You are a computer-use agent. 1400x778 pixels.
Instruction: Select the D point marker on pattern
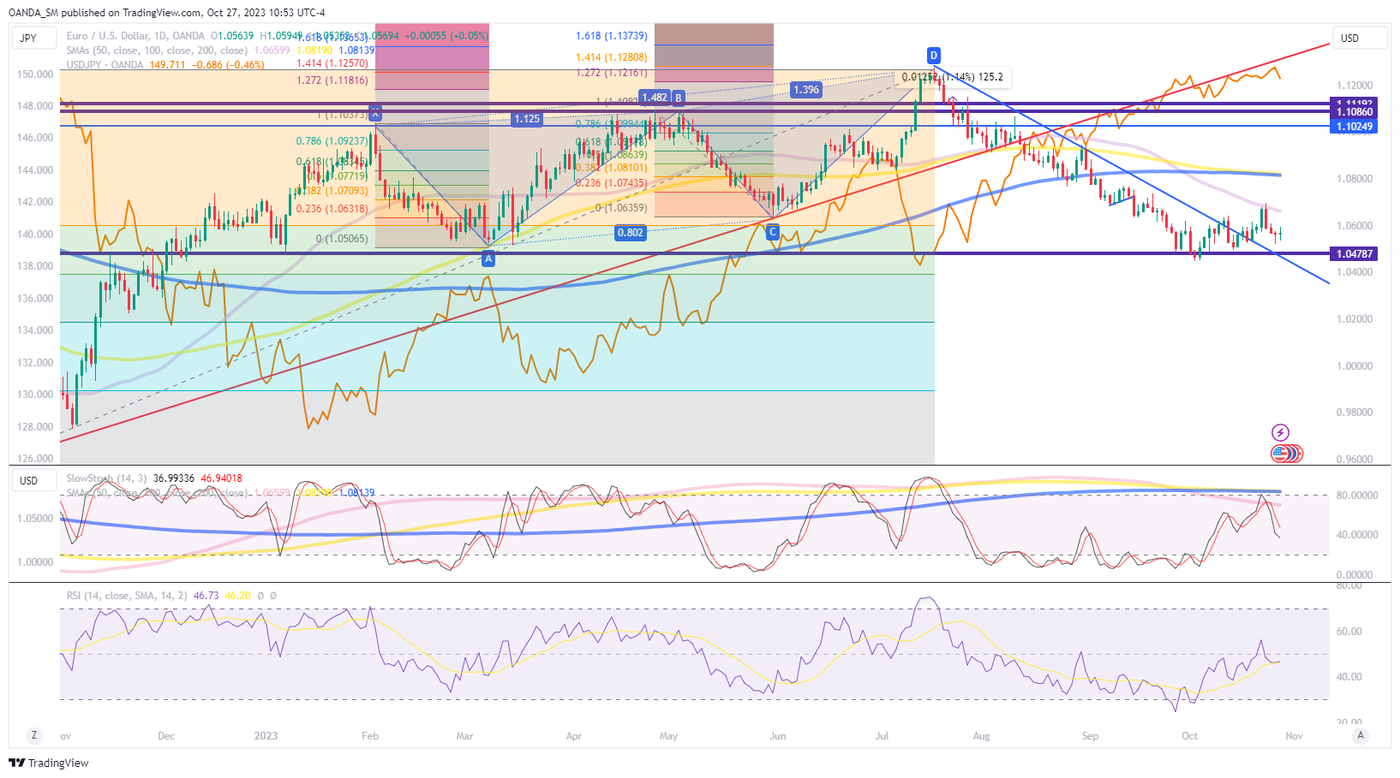932,54
